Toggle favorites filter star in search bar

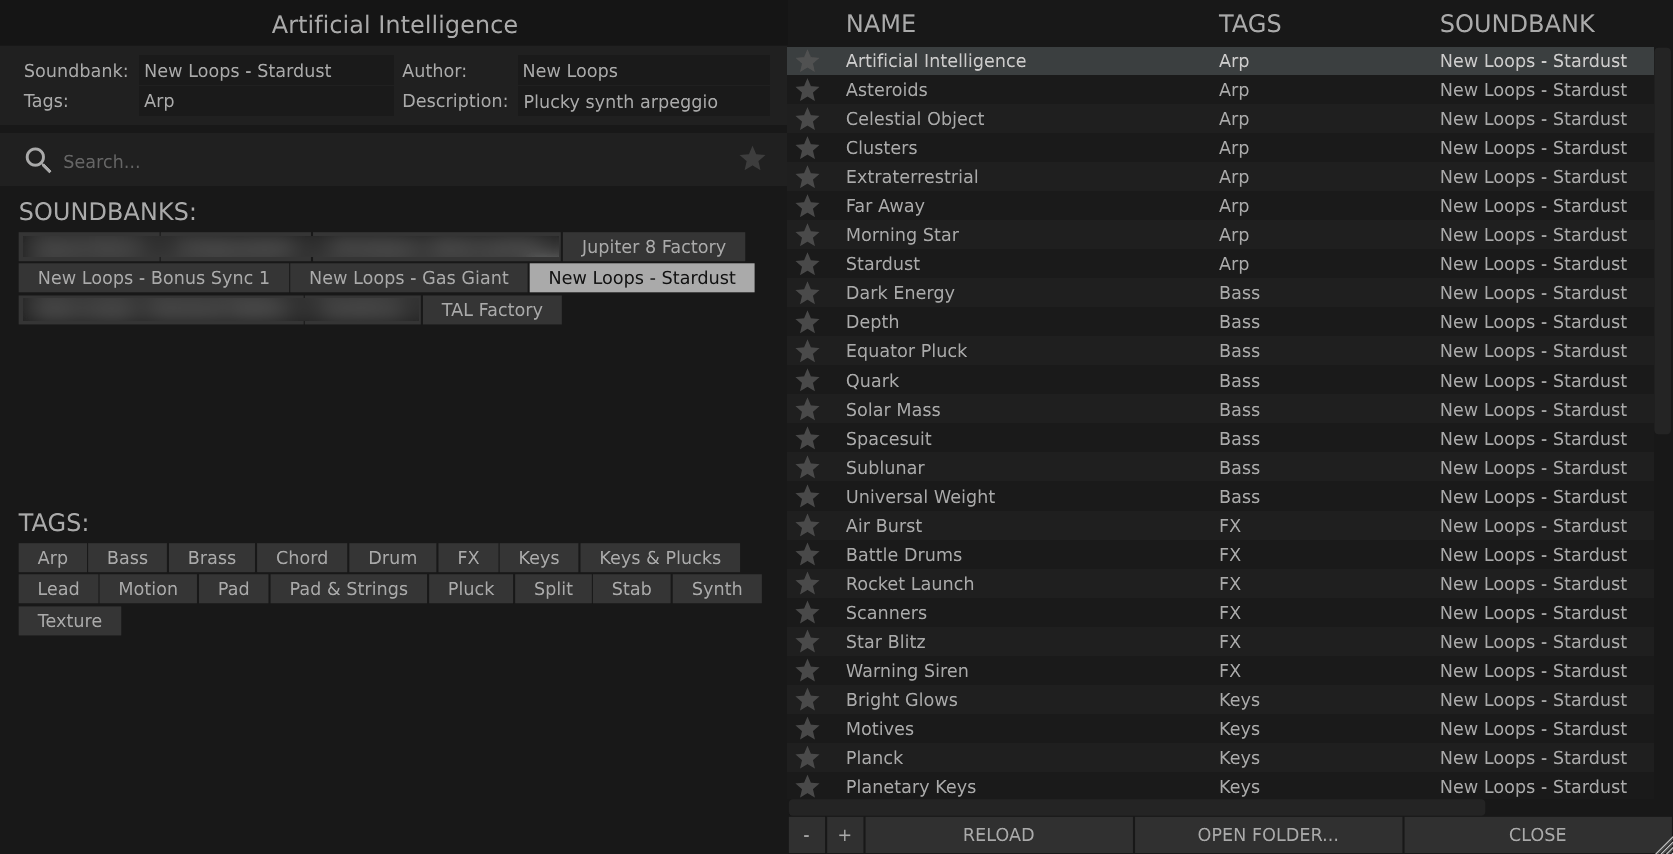(752, 159)
